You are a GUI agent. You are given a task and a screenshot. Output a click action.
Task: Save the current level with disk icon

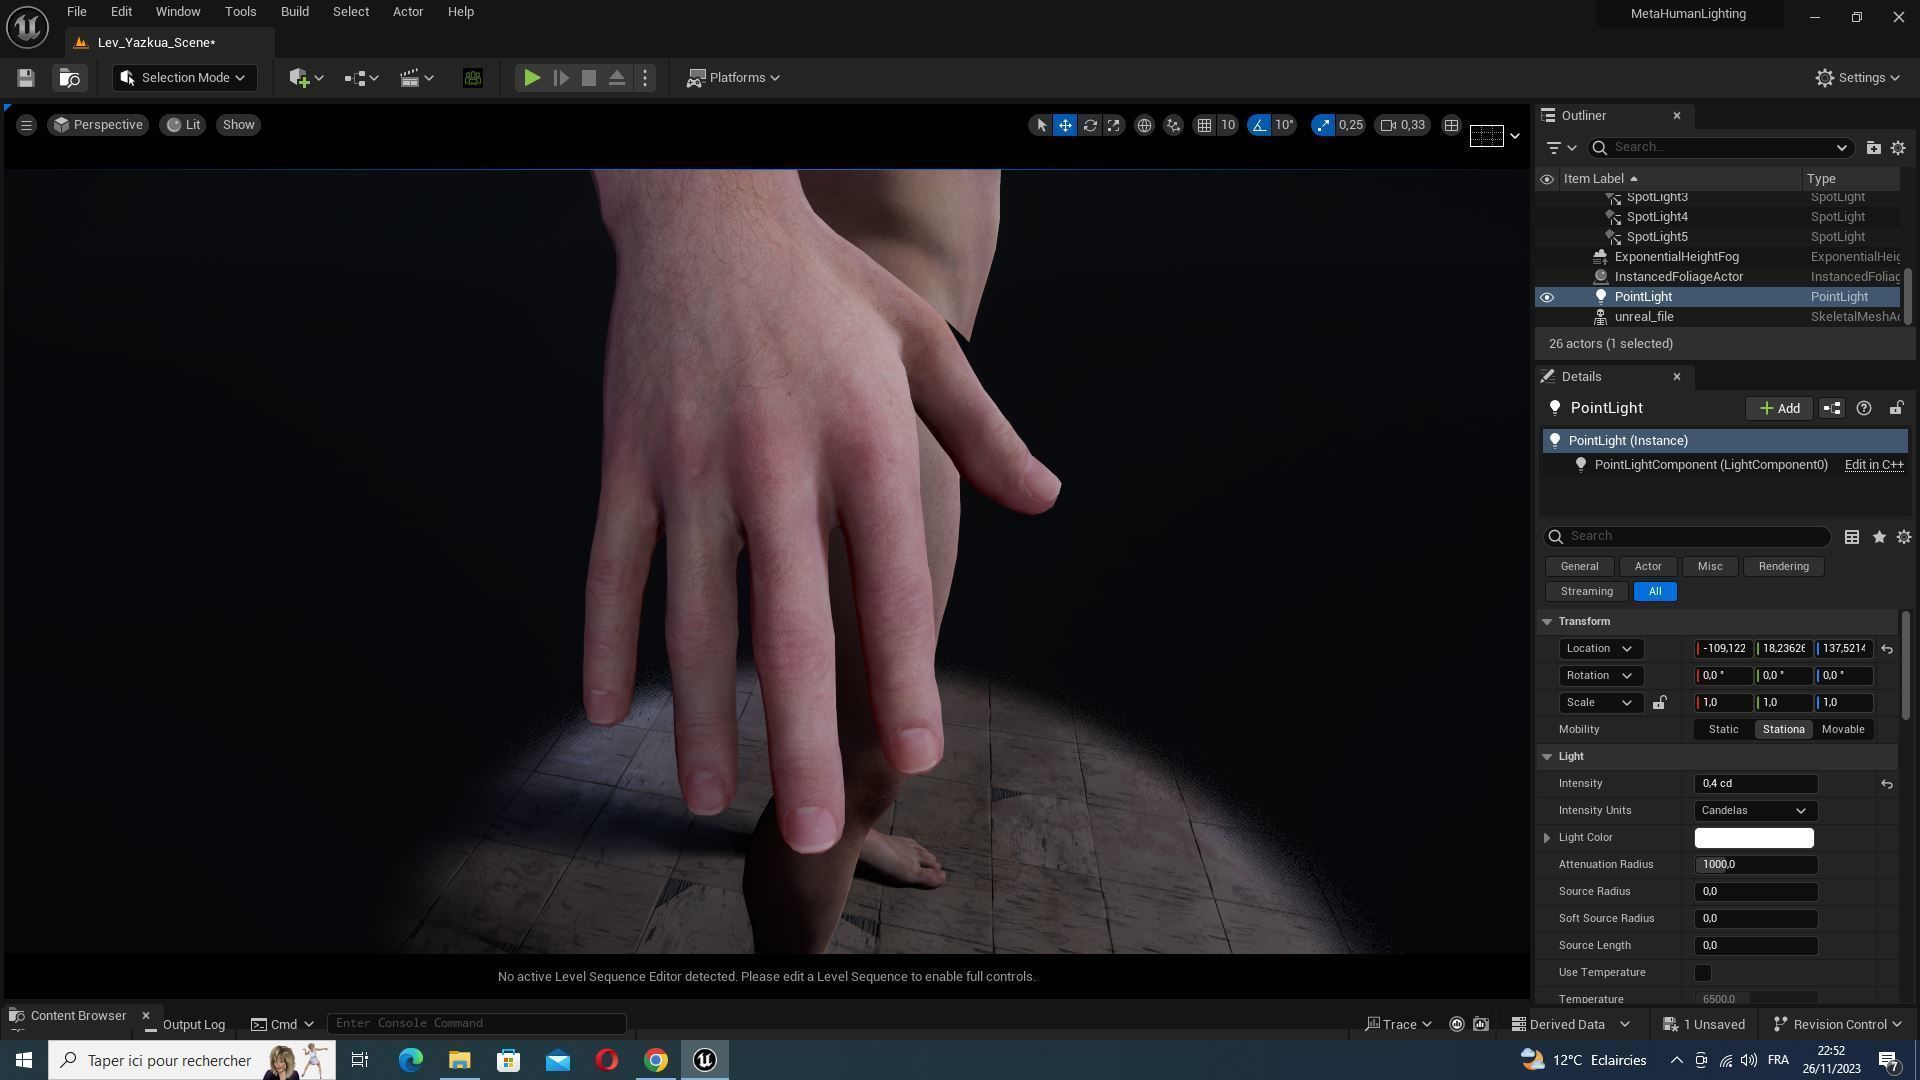coord(26,78)
